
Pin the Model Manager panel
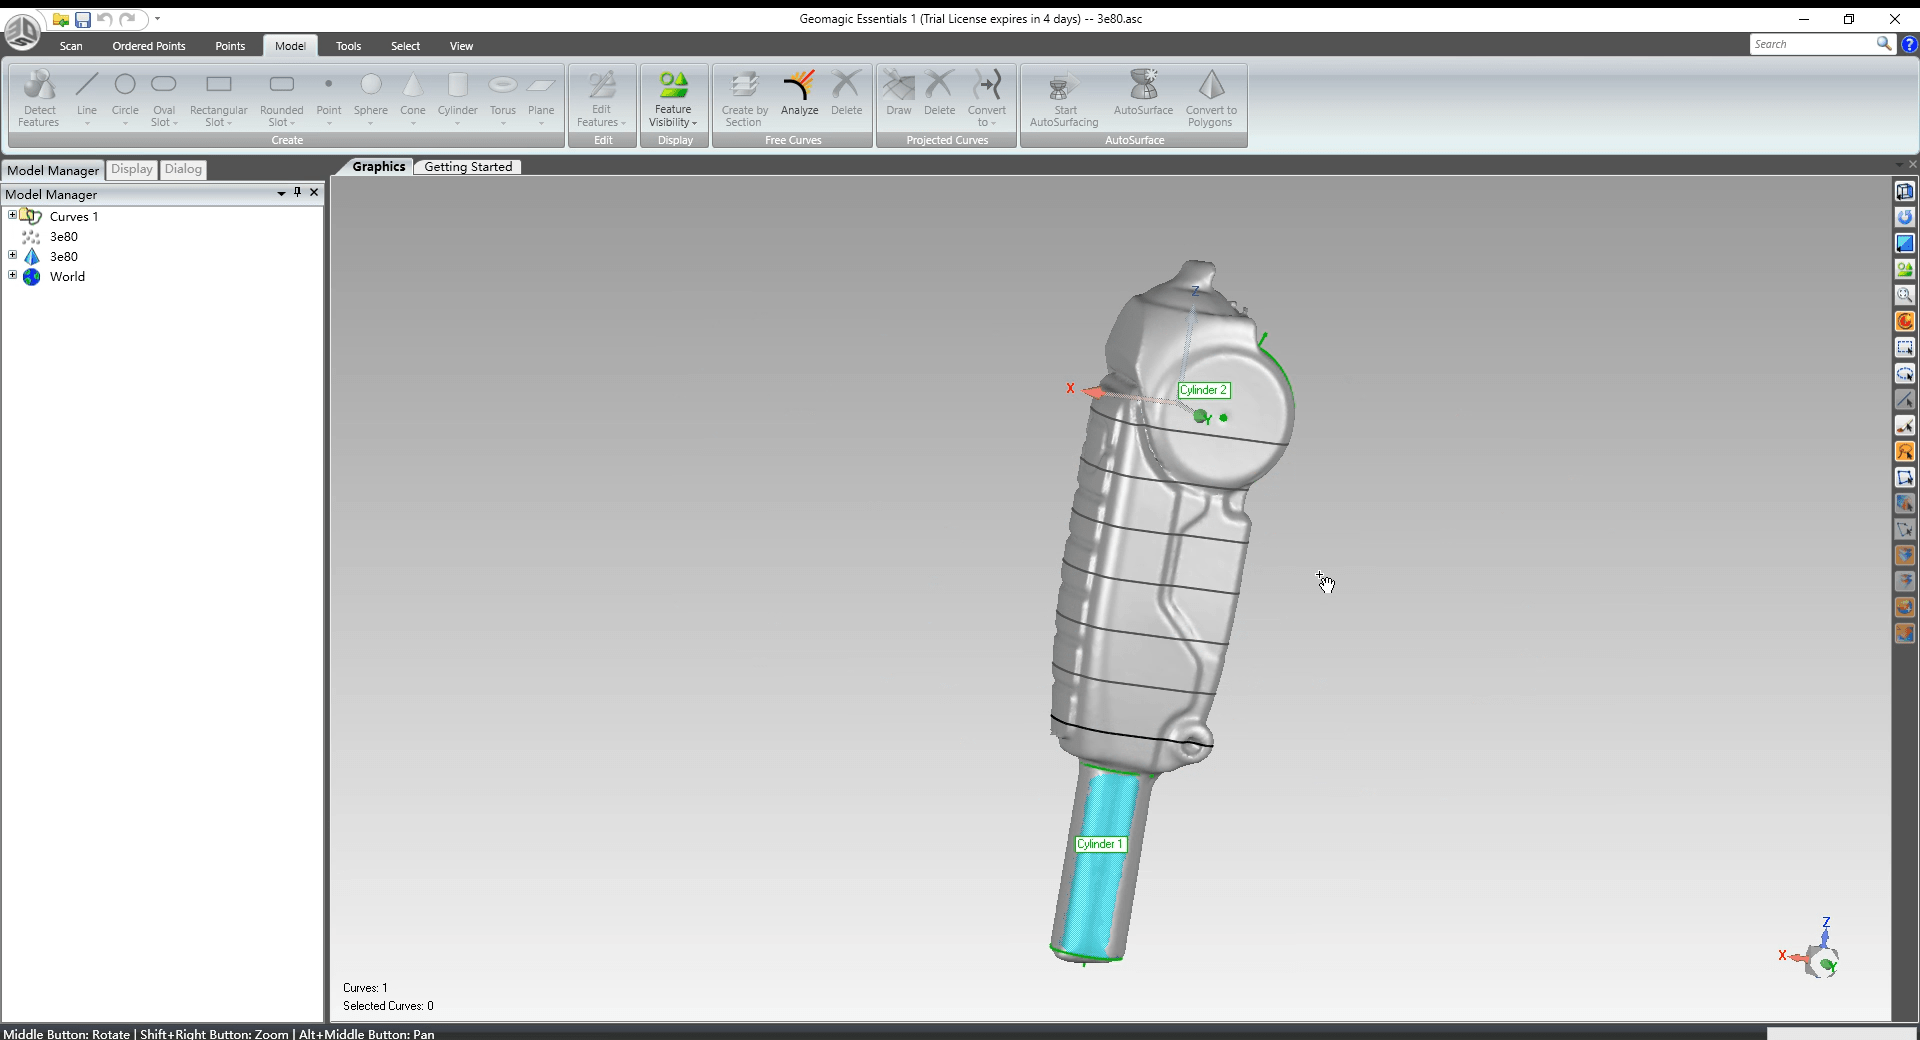297,193
